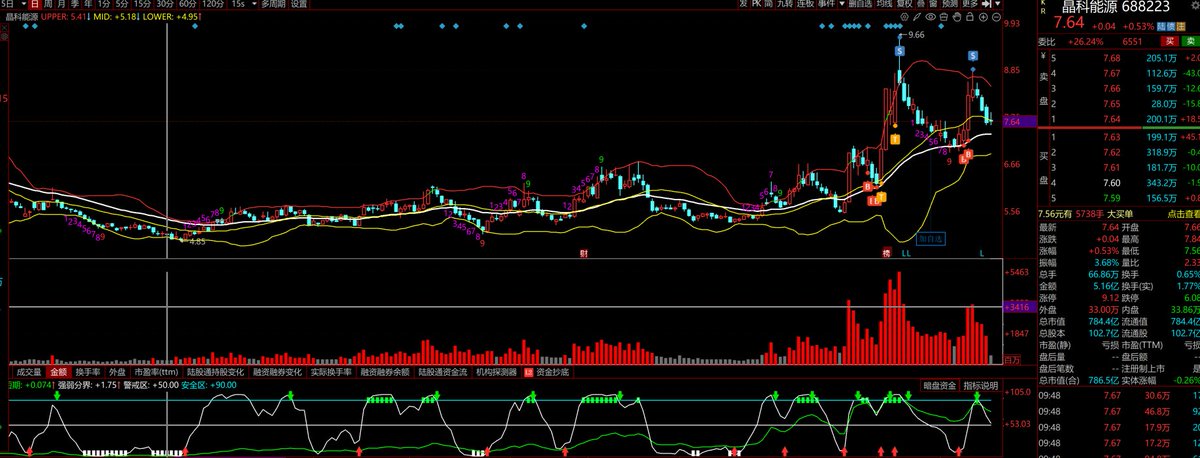Switch to 融资融券变化 tab
This screenshot has width=1200, height=458.
point(277,371)
